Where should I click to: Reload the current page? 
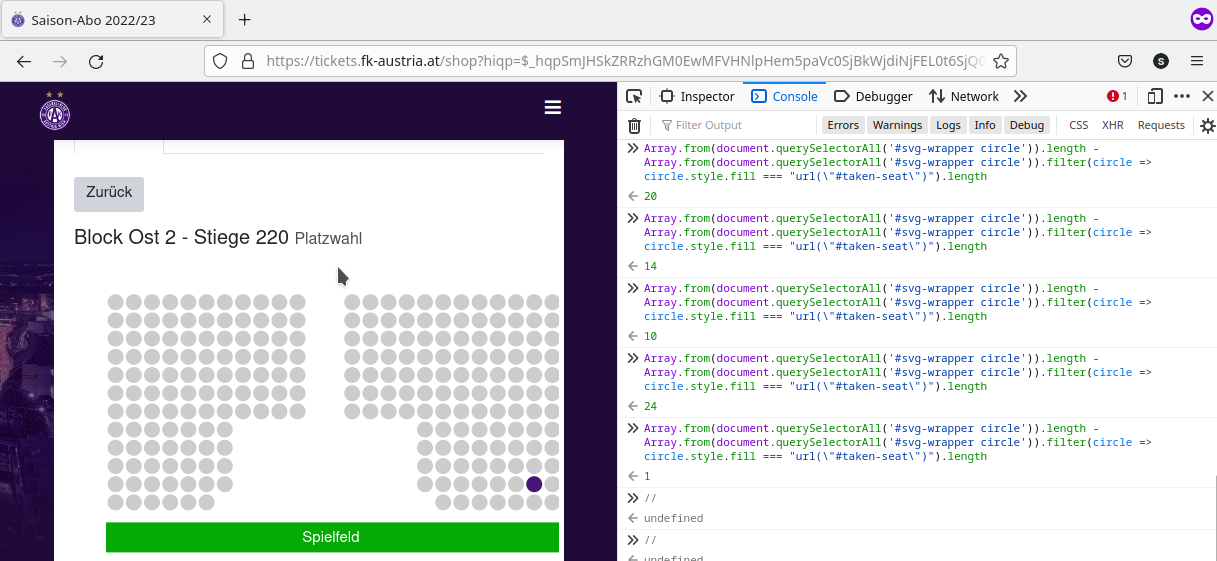[x=96, y=61]
